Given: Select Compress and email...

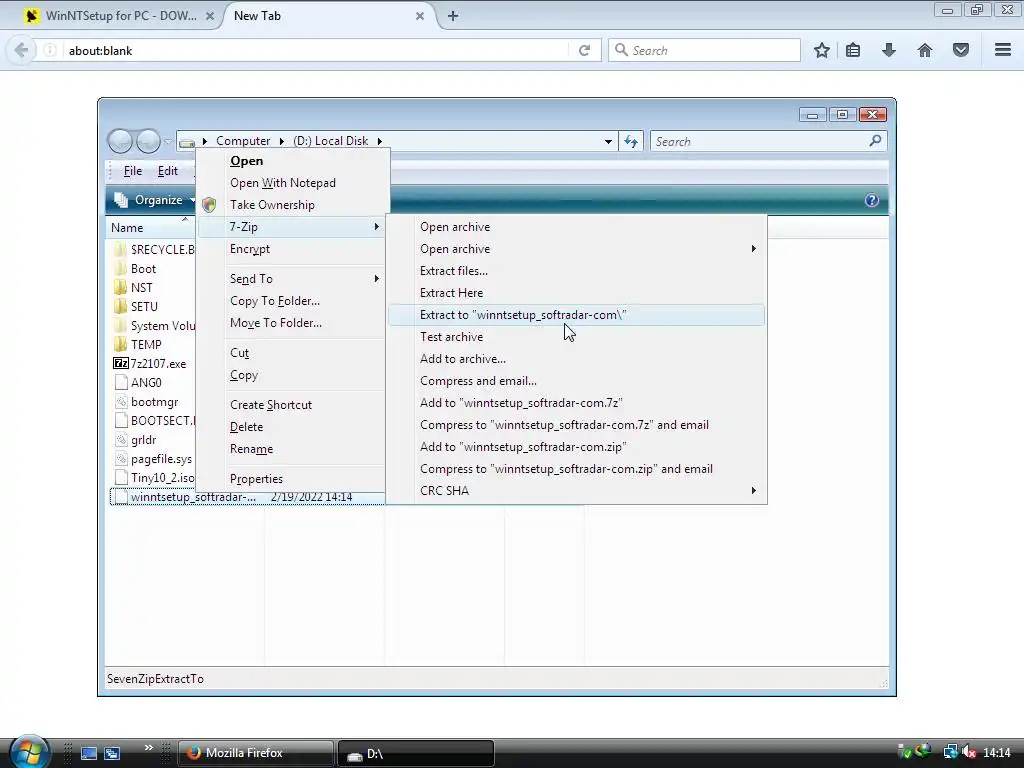Looking at the screenshot, I should (x=577, y=381).
